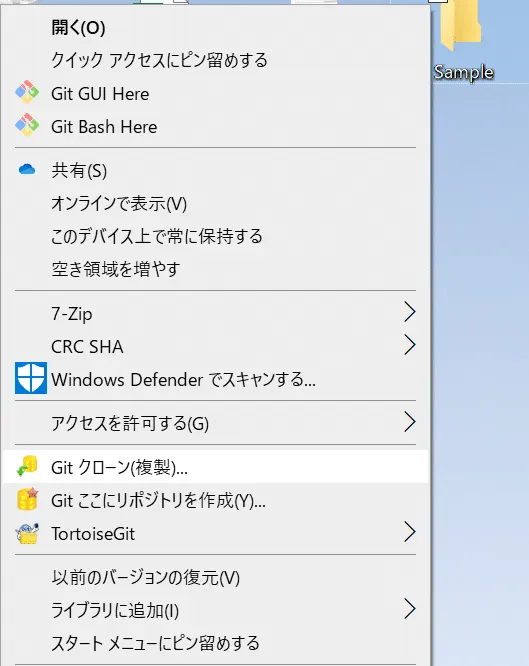The height and width of the screenshot is (666, 529).
Task: Expand the アクセスを許可する submenu arrow
Action: pos(409,422)
